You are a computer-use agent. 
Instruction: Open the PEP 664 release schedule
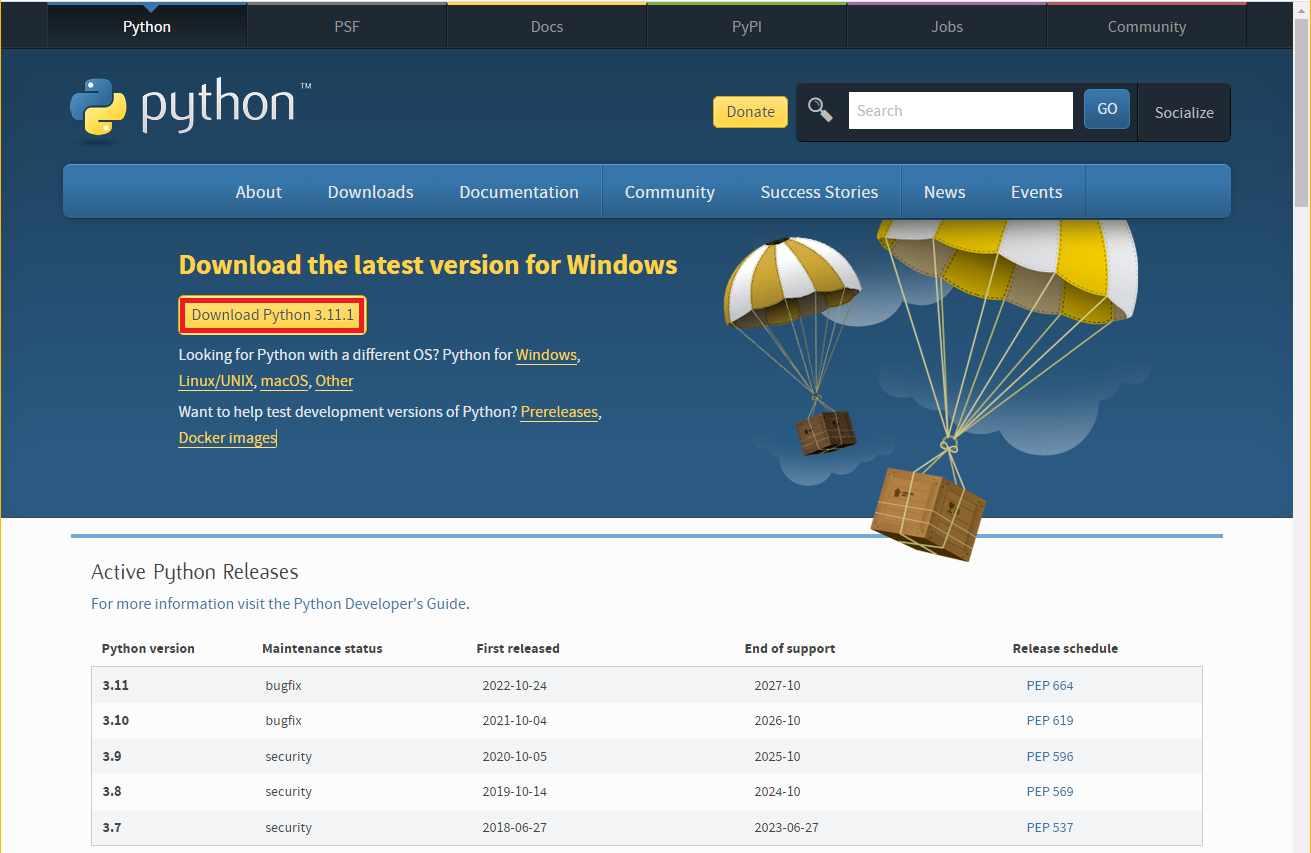[x=1050, y=686]
